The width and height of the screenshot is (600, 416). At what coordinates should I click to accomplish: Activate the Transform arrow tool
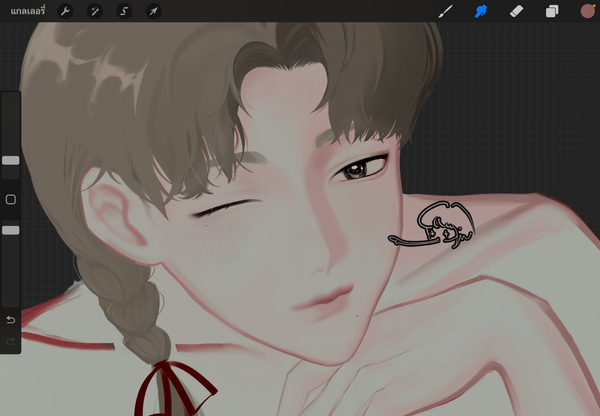153,11
